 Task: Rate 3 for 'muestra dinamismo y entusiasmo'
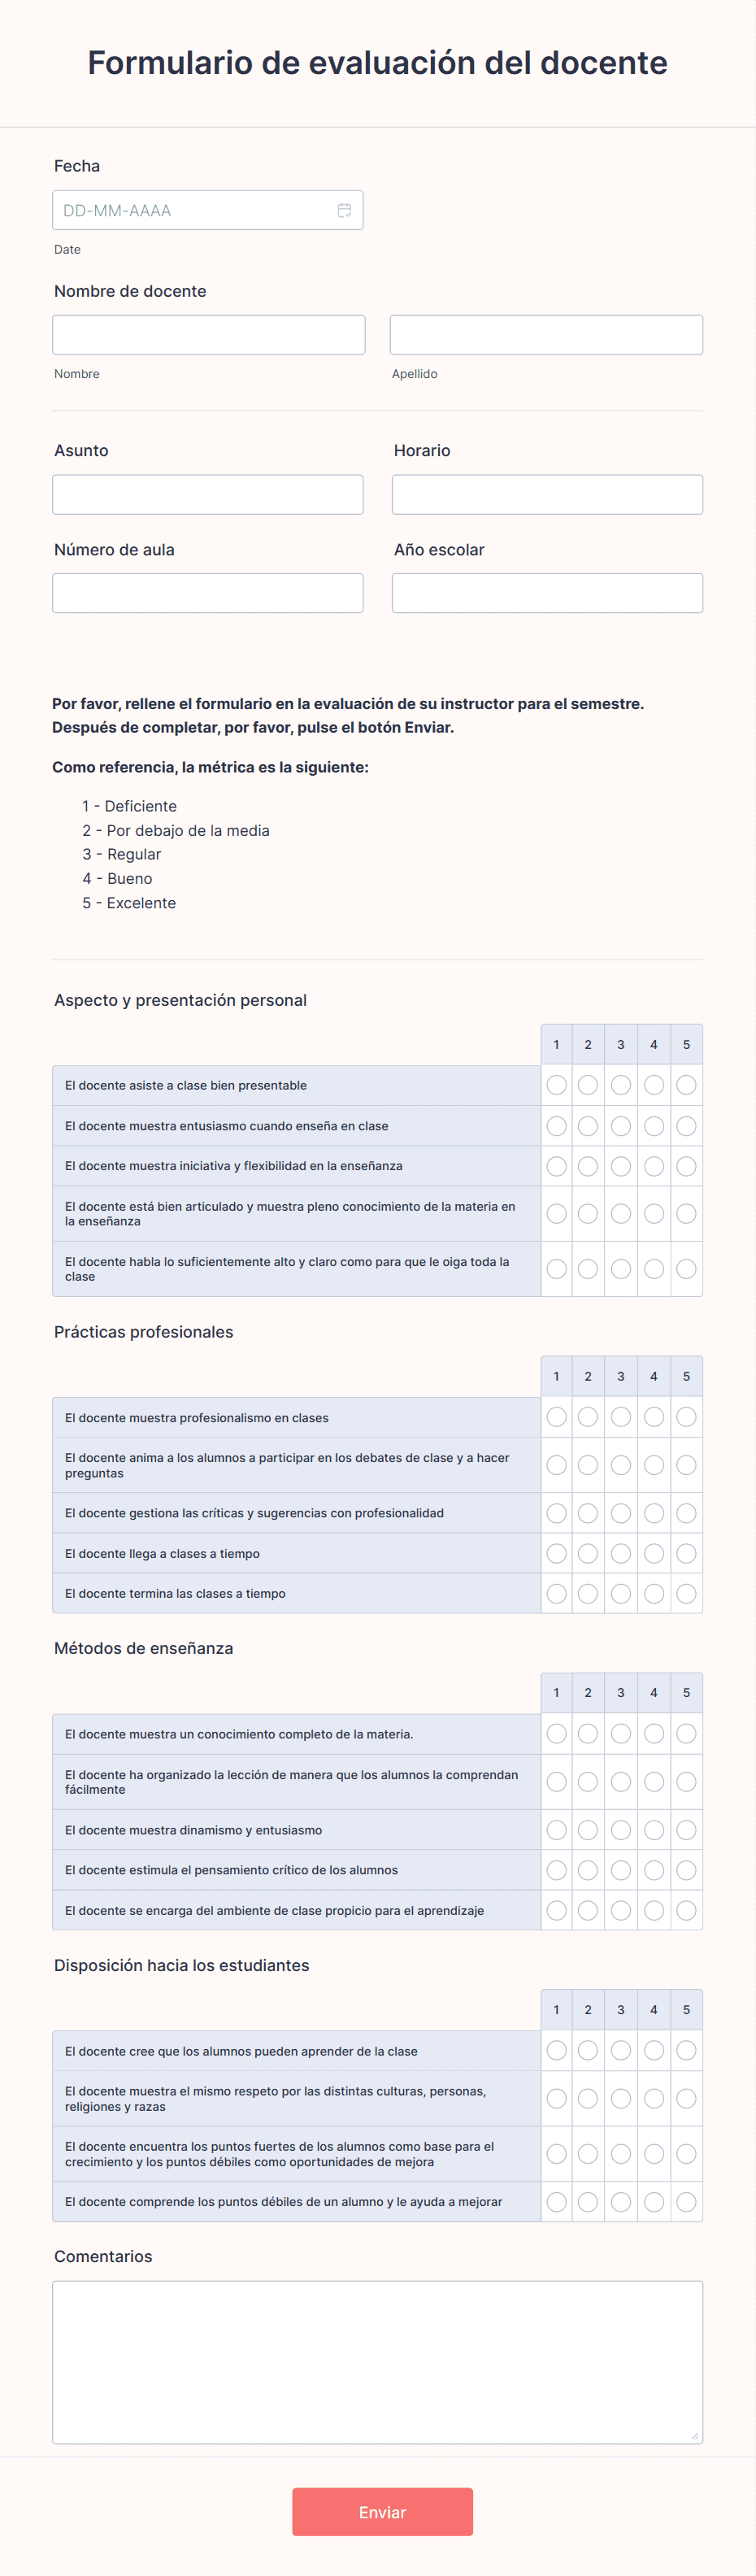click(621, 1830)
